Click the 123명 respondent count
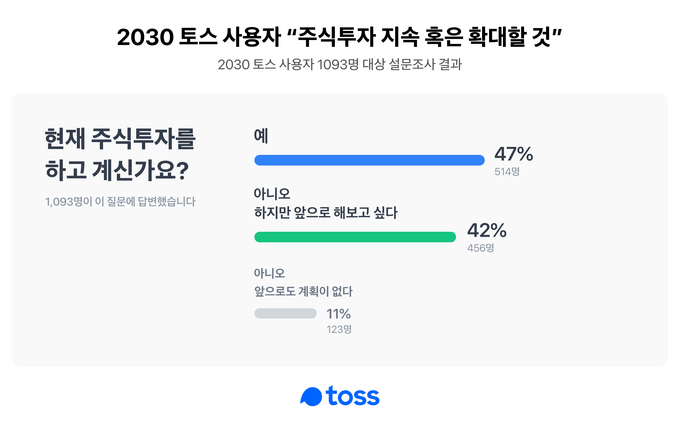680x427 pixels. click(x=339, y=329)
